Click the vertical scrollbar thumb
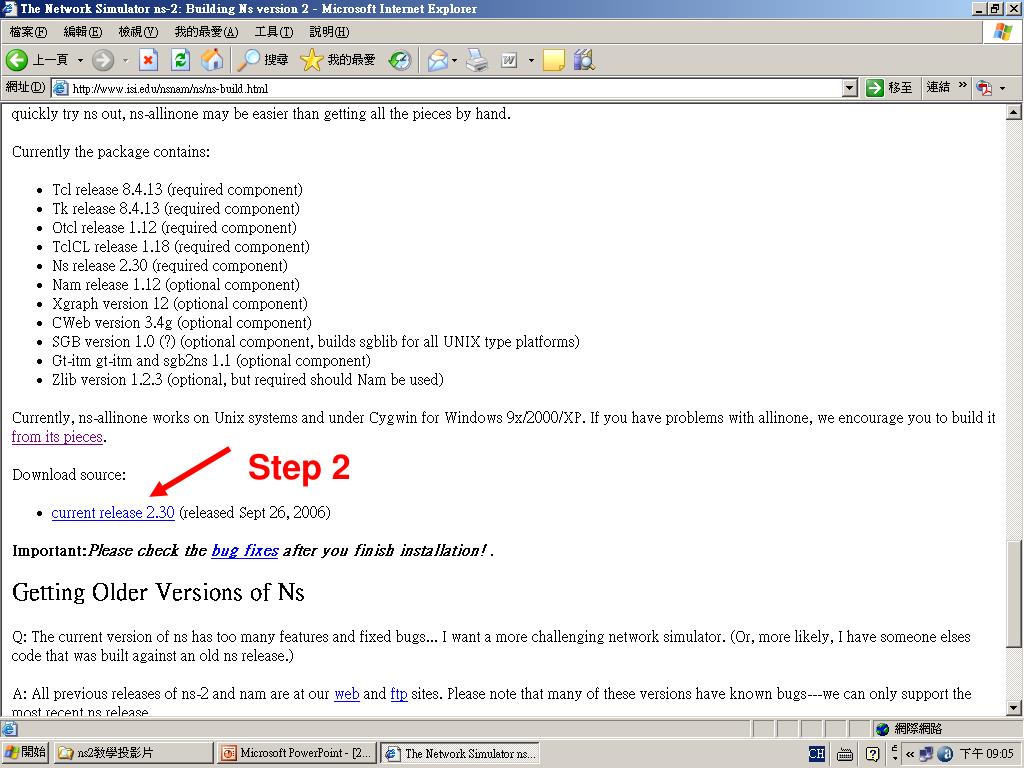This screenshot has height=768, width=1024. click(x=1014, y=593)
